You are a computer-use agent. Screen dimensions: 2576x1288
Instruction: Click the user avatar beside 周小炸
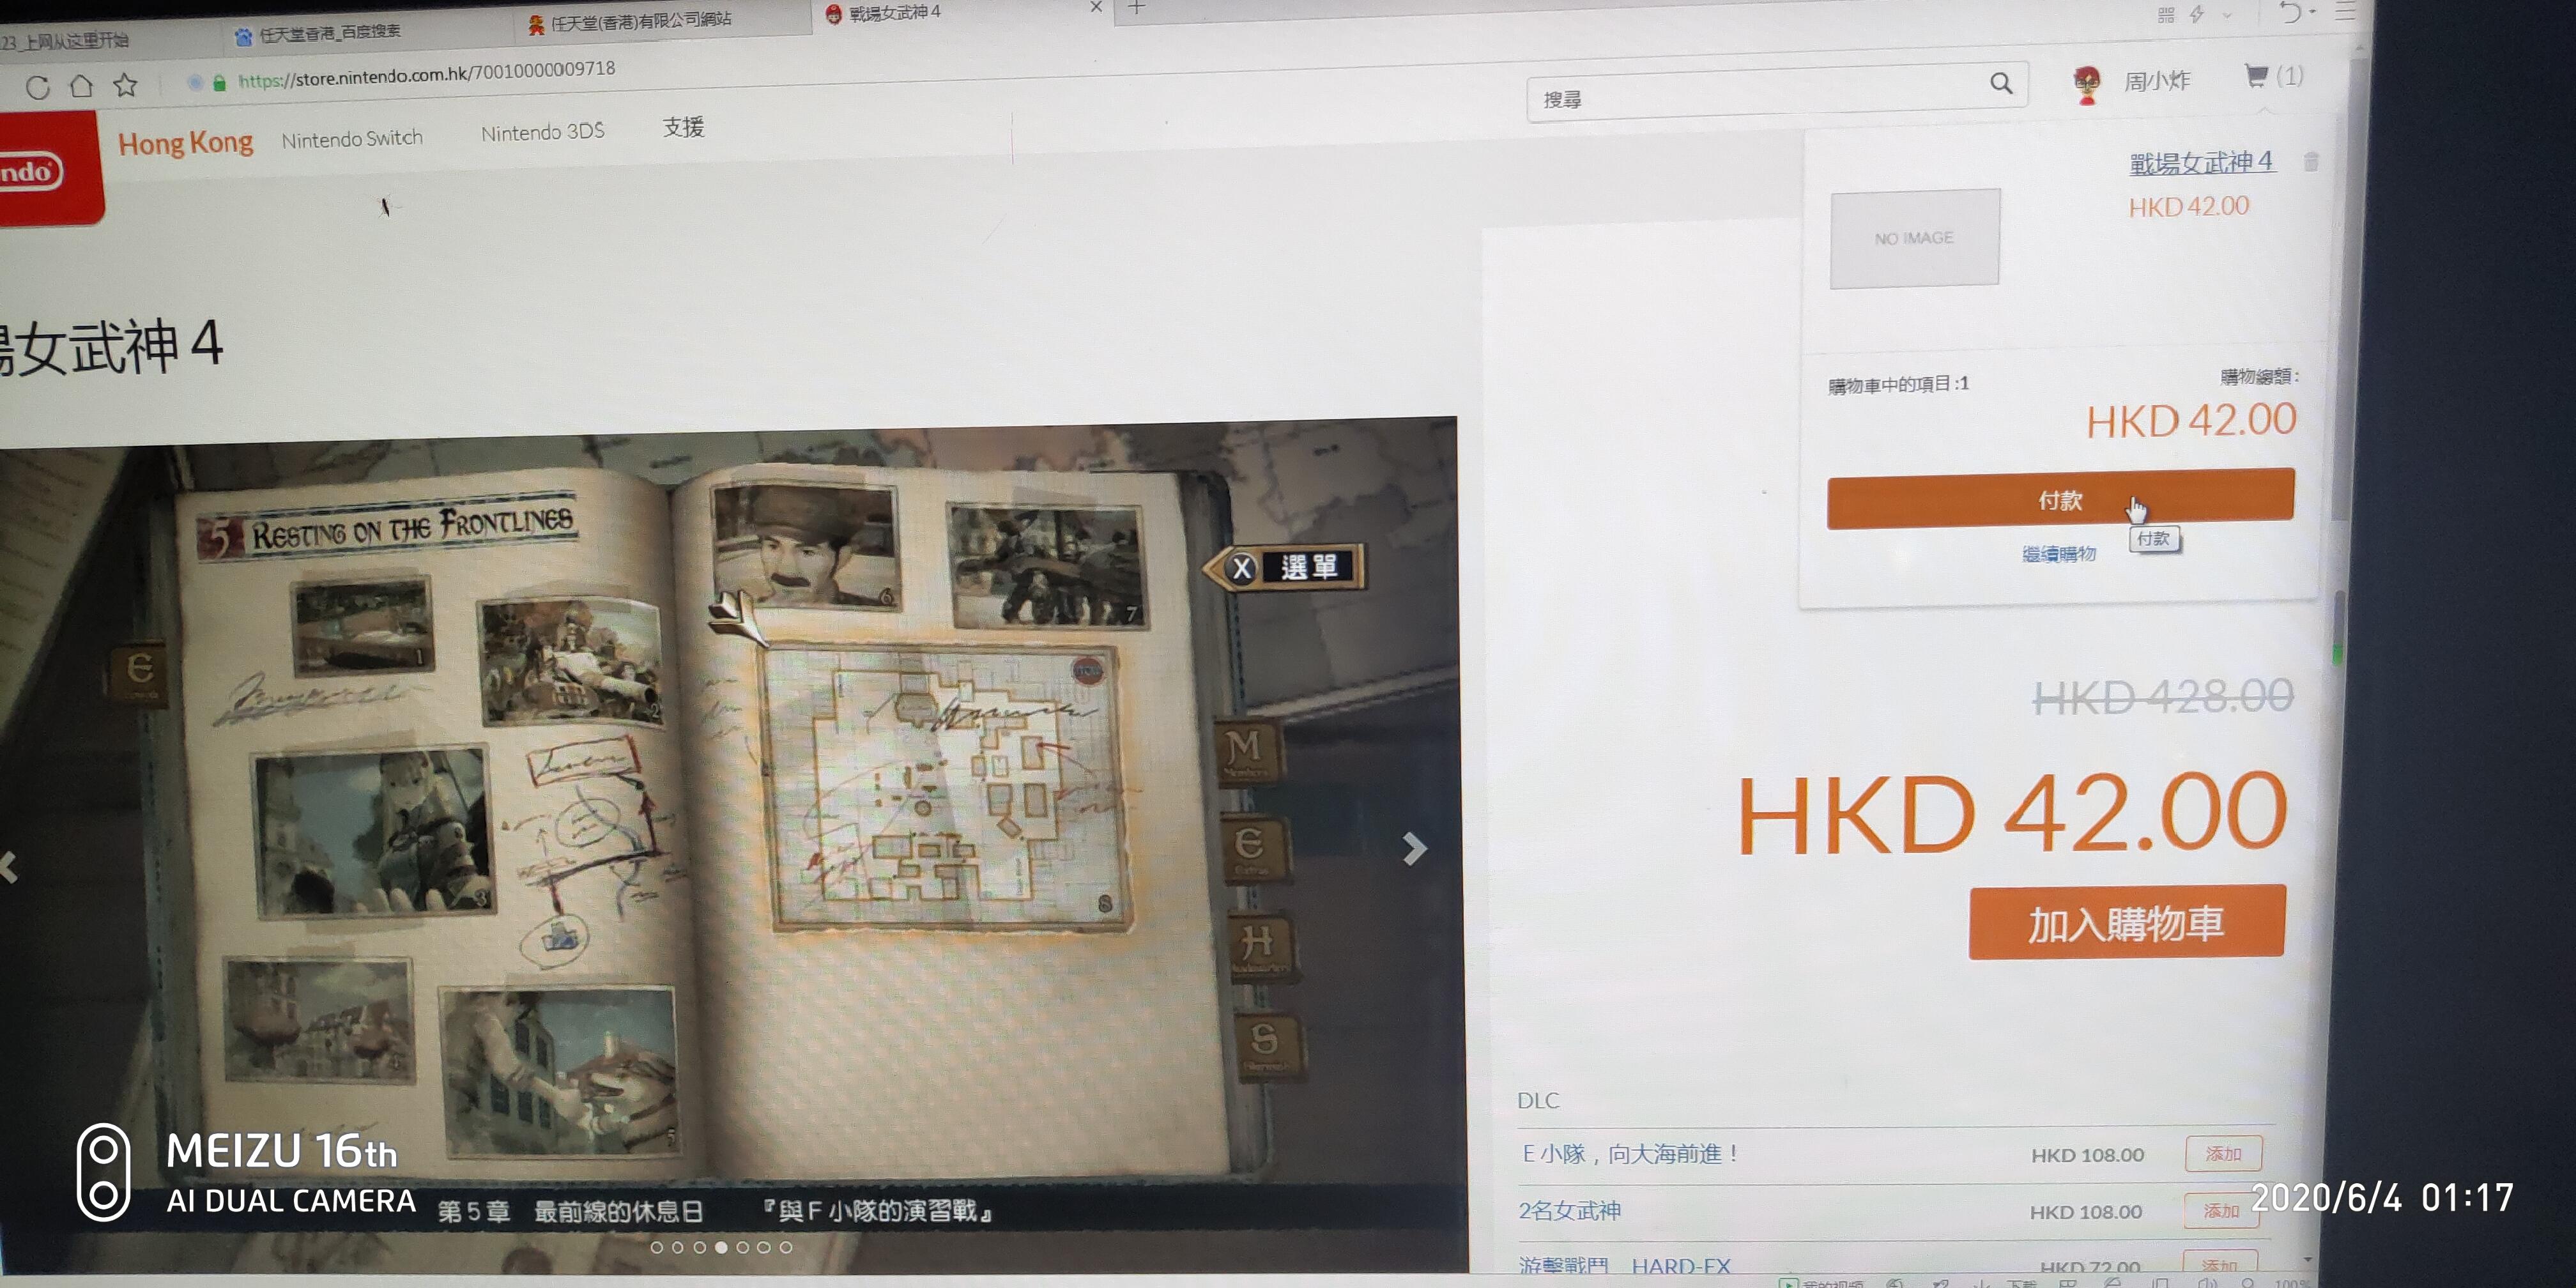(2086, 84)
